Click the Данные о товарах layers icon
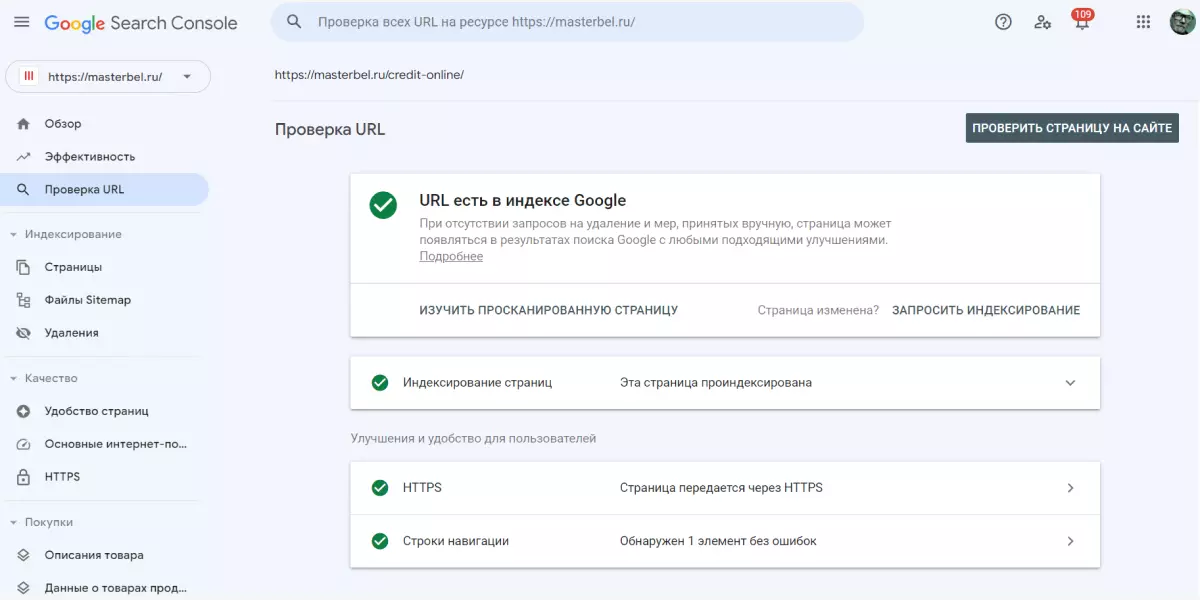This screenshot has width=1200, height=600. click(x=23, y=588)
